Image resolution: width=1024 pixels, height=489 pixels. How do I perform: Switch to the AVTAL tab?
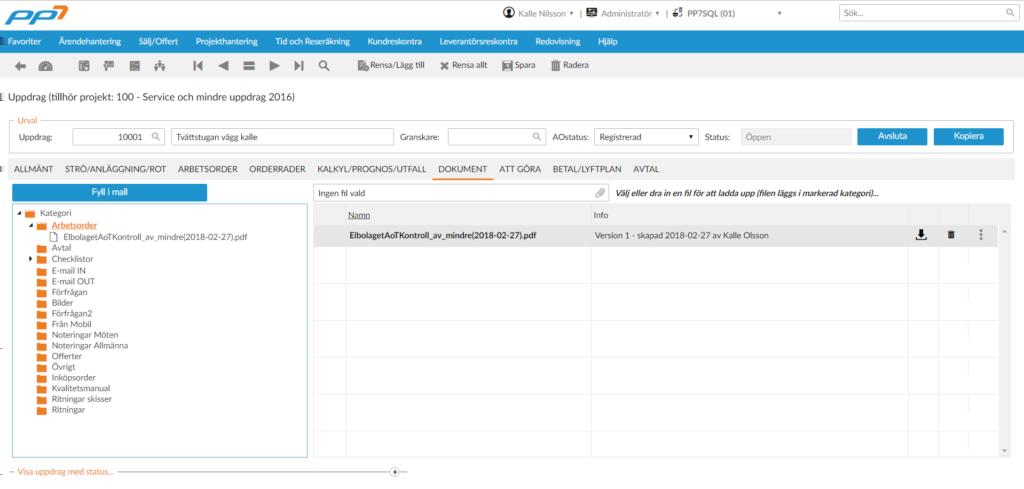pos(646,169)
